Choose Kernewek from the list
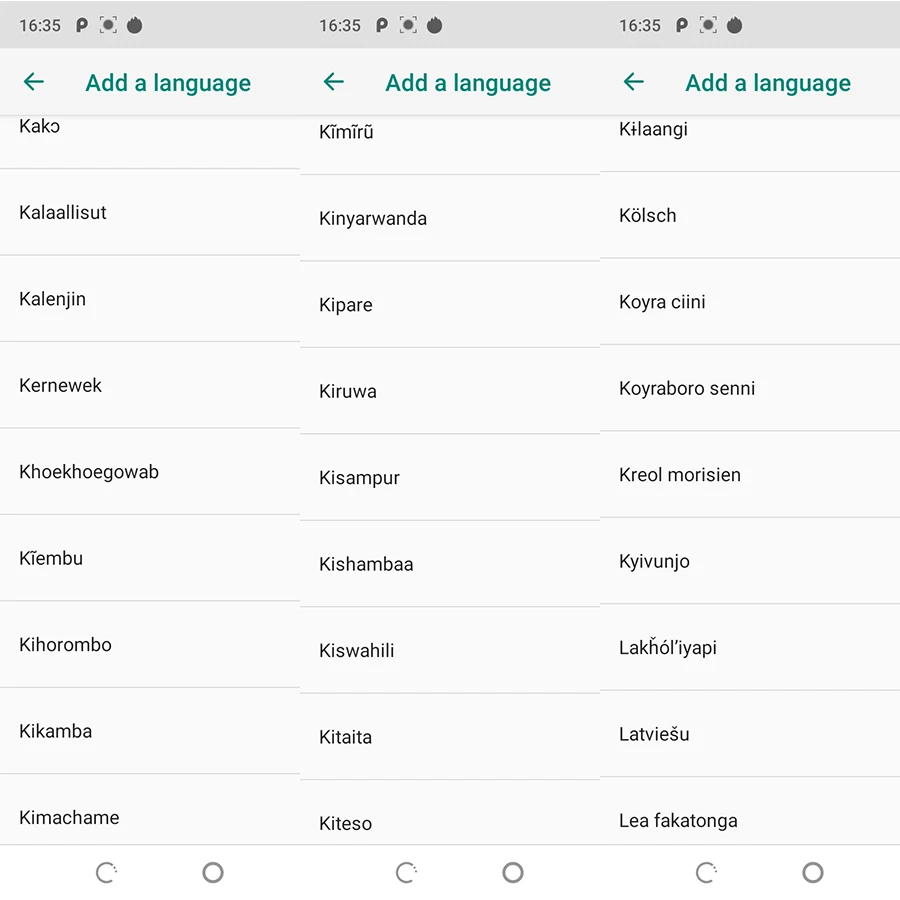The height and width of the screenshot is (900, 900). tap(150, 385)
